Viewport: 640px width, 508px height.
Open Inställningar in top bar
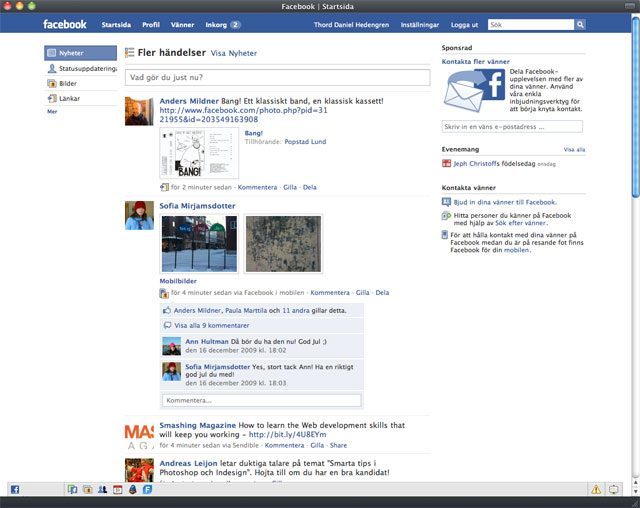pyautogui.click(x=420, y=25)
